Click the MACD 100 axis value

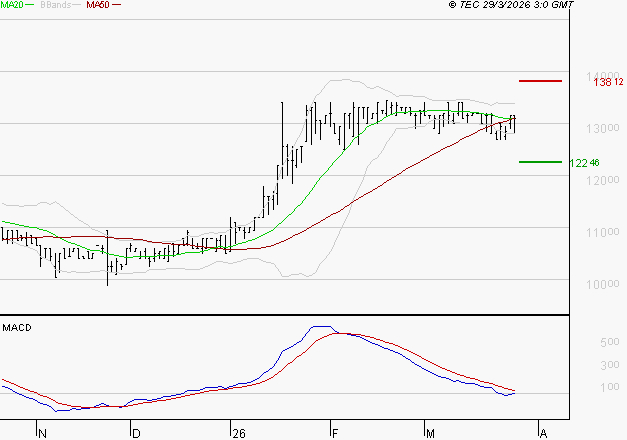click(610, 387)
